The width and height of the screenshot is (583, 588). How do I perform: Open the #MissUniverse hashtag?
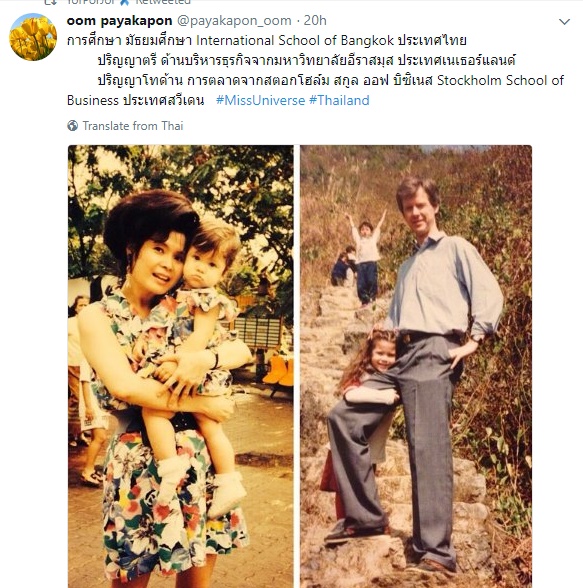261,100
